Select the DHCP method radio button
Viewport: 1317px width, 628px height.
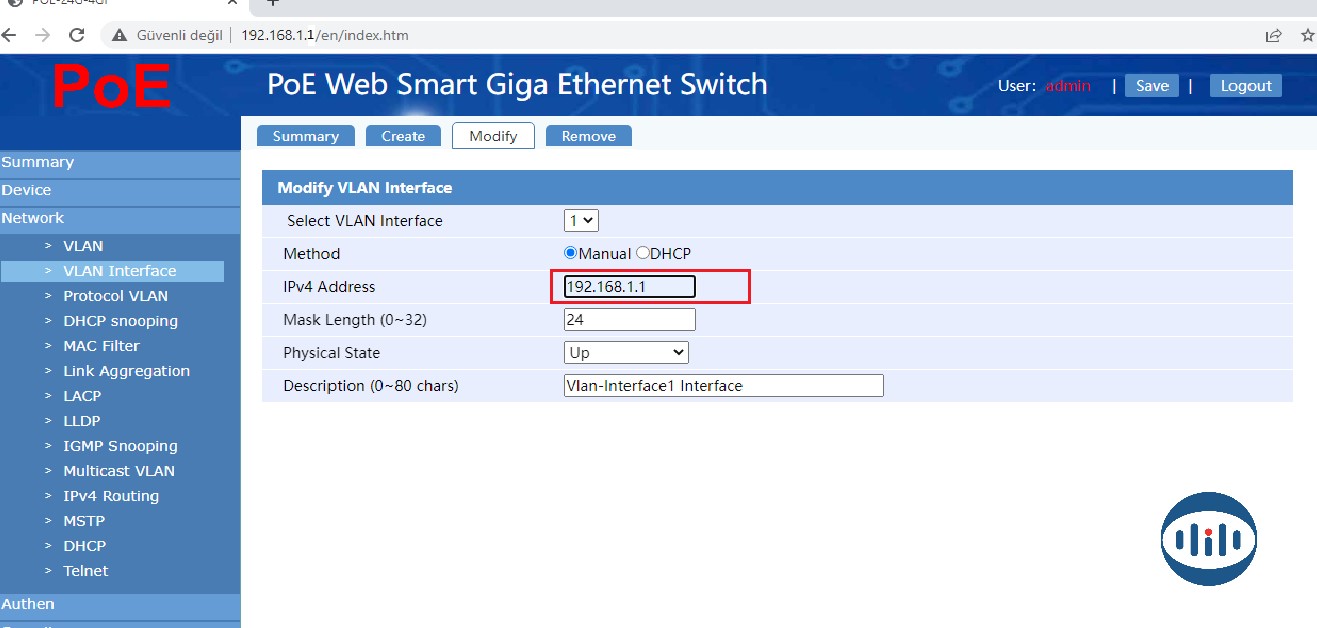(x=643, y=253)
